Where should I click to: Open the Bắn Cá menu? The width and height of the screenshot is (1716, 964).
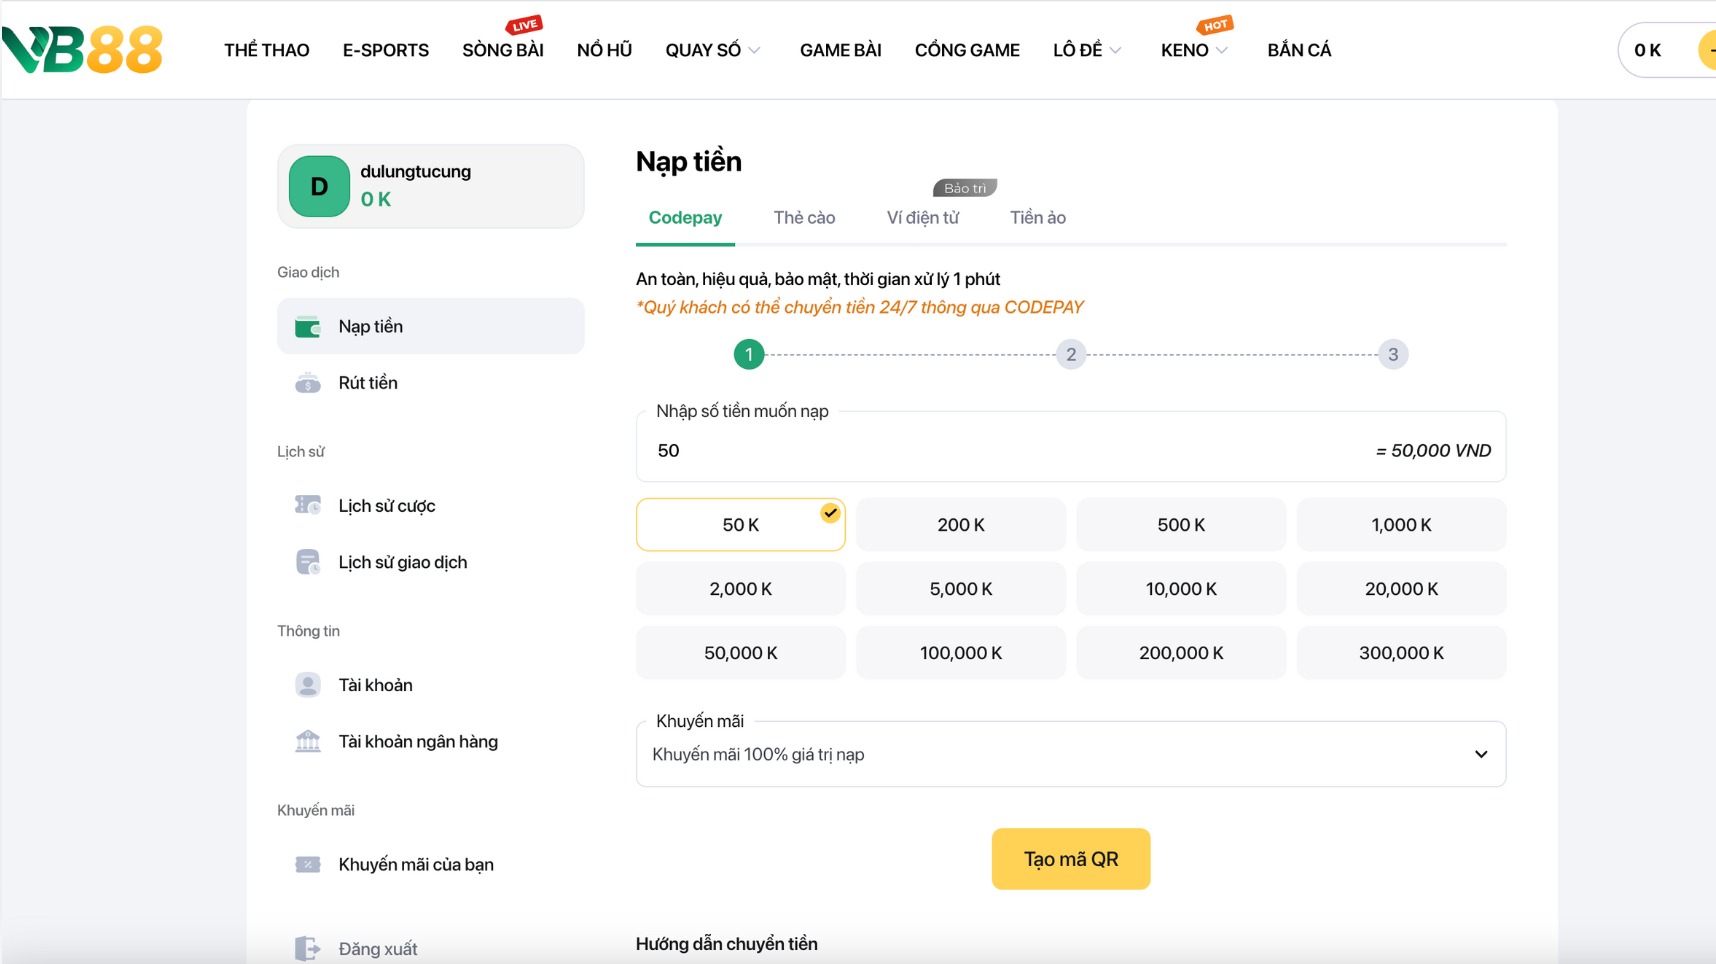click(x=1299, y=50)
